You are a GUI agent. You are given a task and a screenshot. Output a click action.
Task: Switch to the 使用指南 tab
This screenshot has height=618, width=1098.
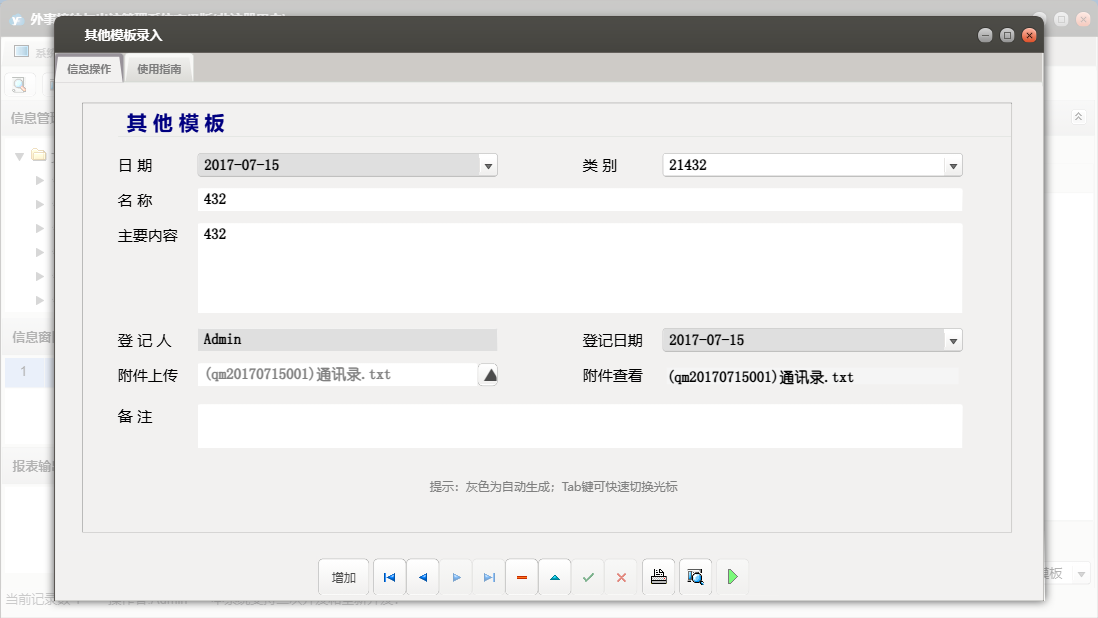pos(159,68)
